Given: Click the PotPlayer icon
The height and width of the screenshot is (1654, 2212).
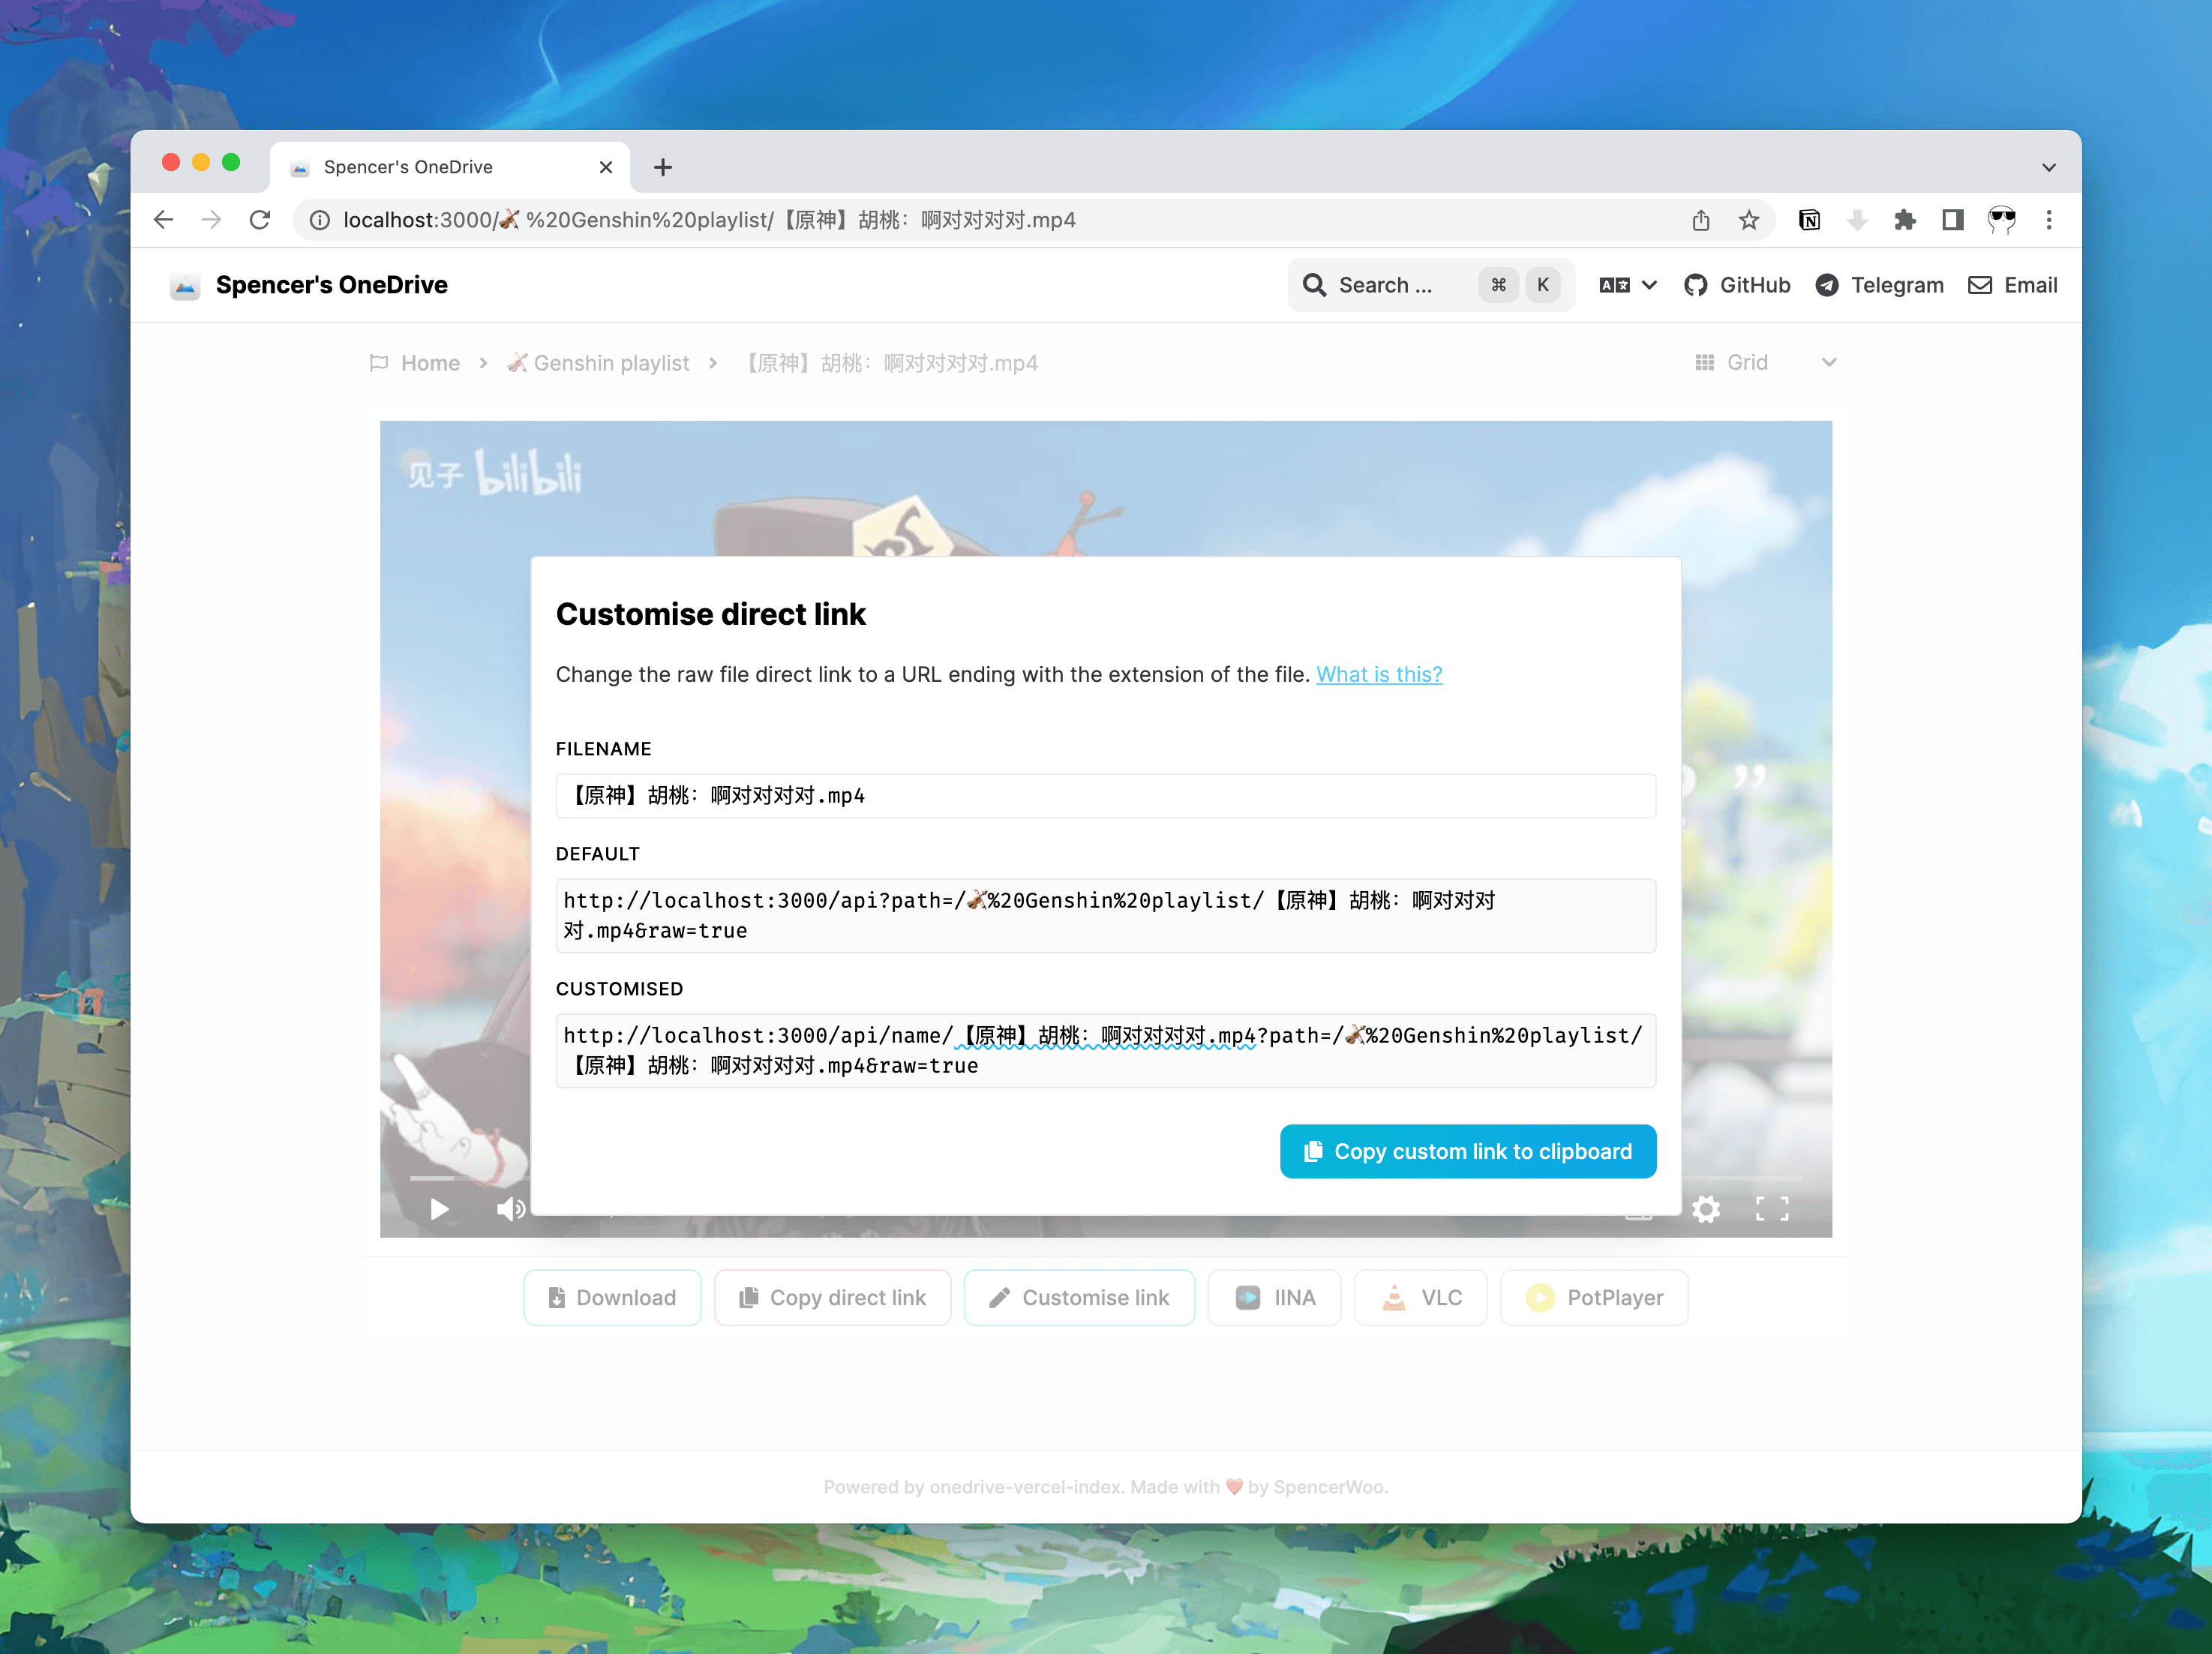Looking at the screenshot, I should 1539,1298.
